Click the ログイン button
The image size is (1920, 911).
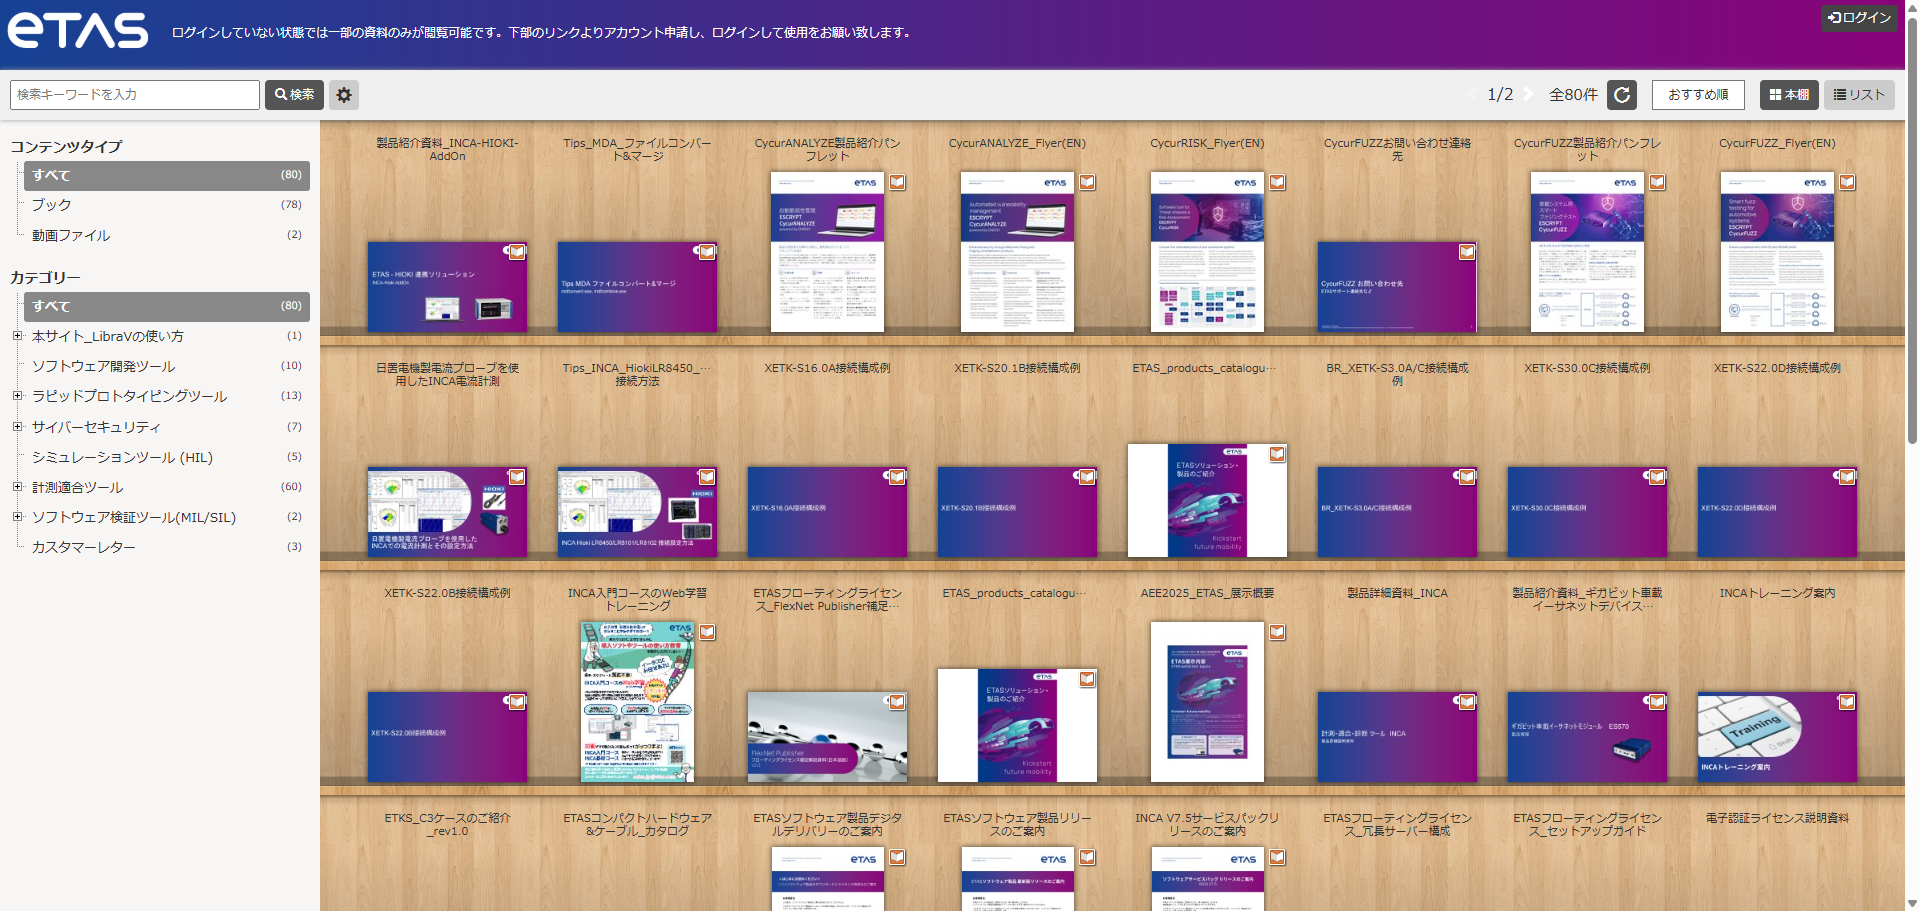pos(1858,18)
